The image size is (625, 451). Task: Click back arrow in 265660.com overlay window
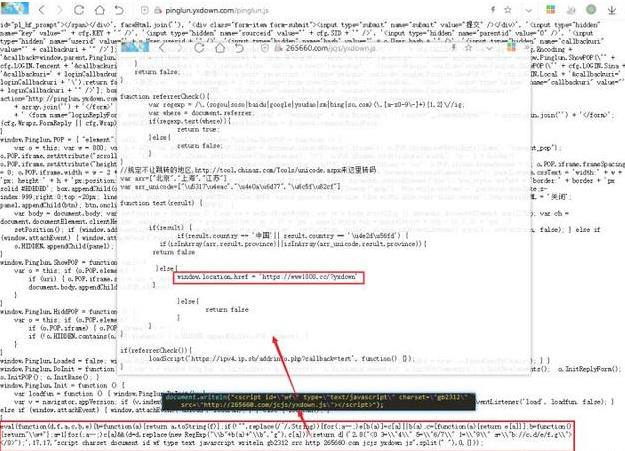(162, 48)
